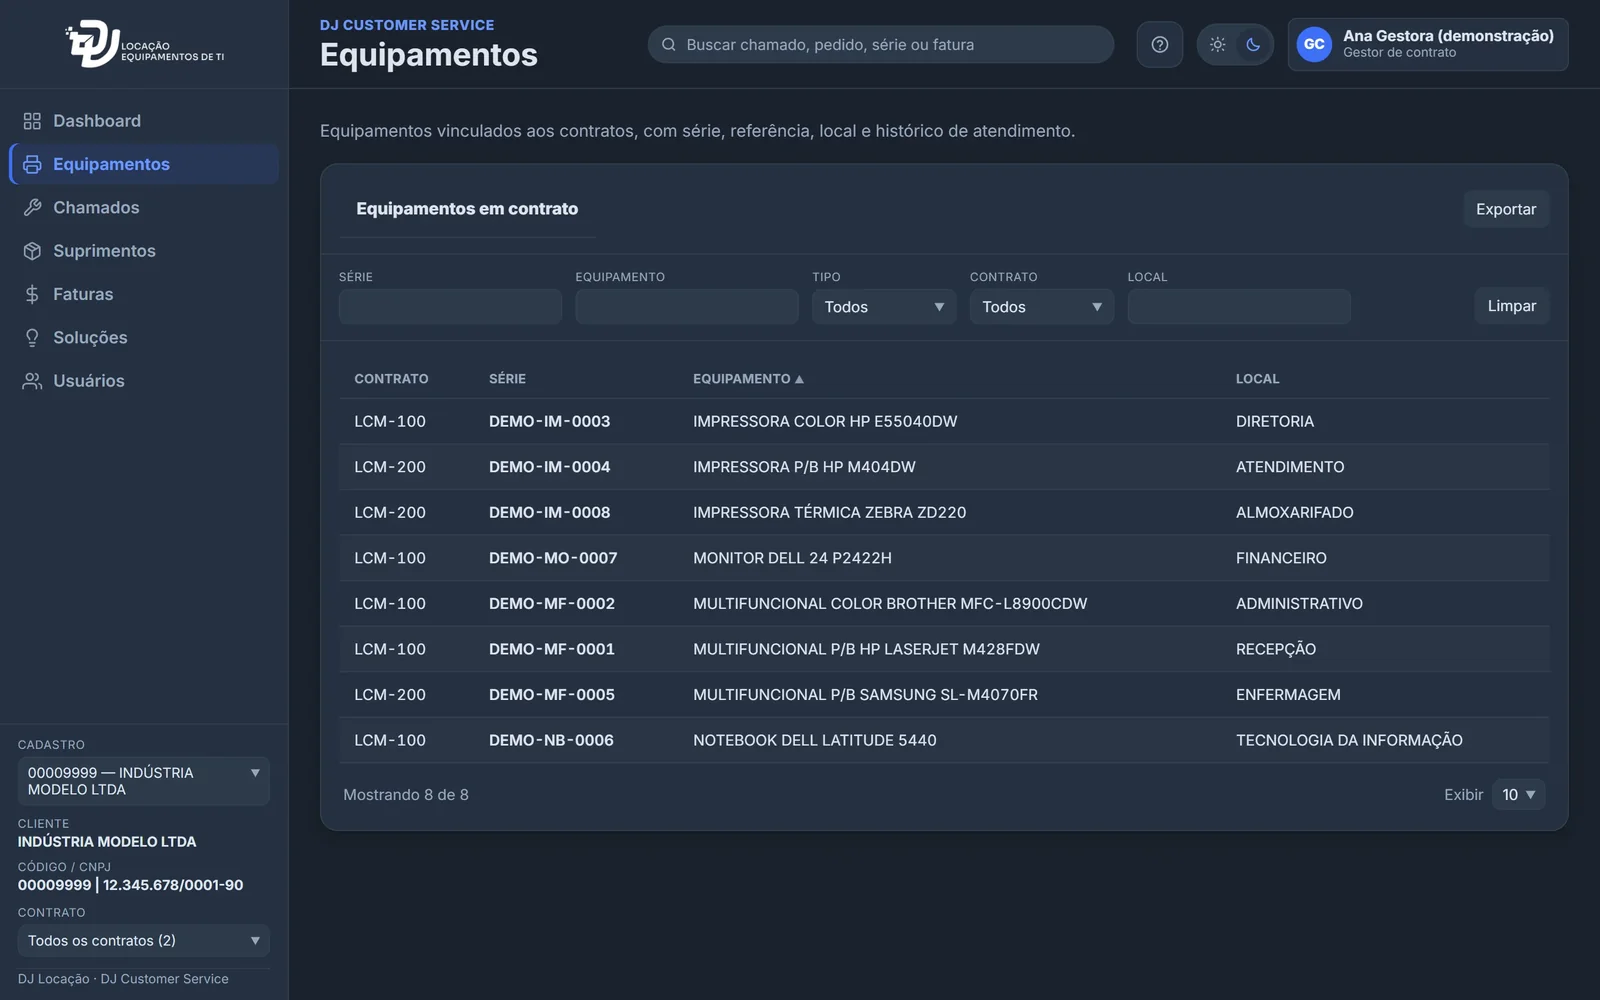Click the Exportar button

(1506, 209)
